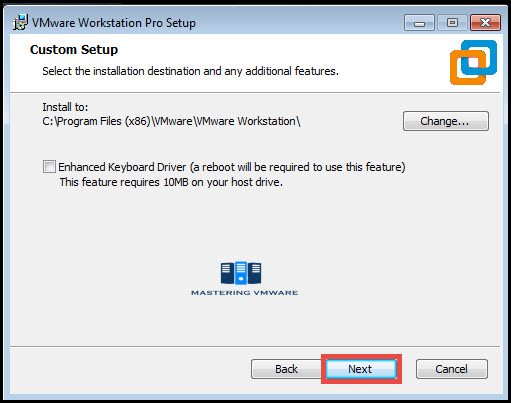This screenshot has width=511, height=403.
Task: Click the Mastering VMware server rack icon
Action: pos(241,273)
